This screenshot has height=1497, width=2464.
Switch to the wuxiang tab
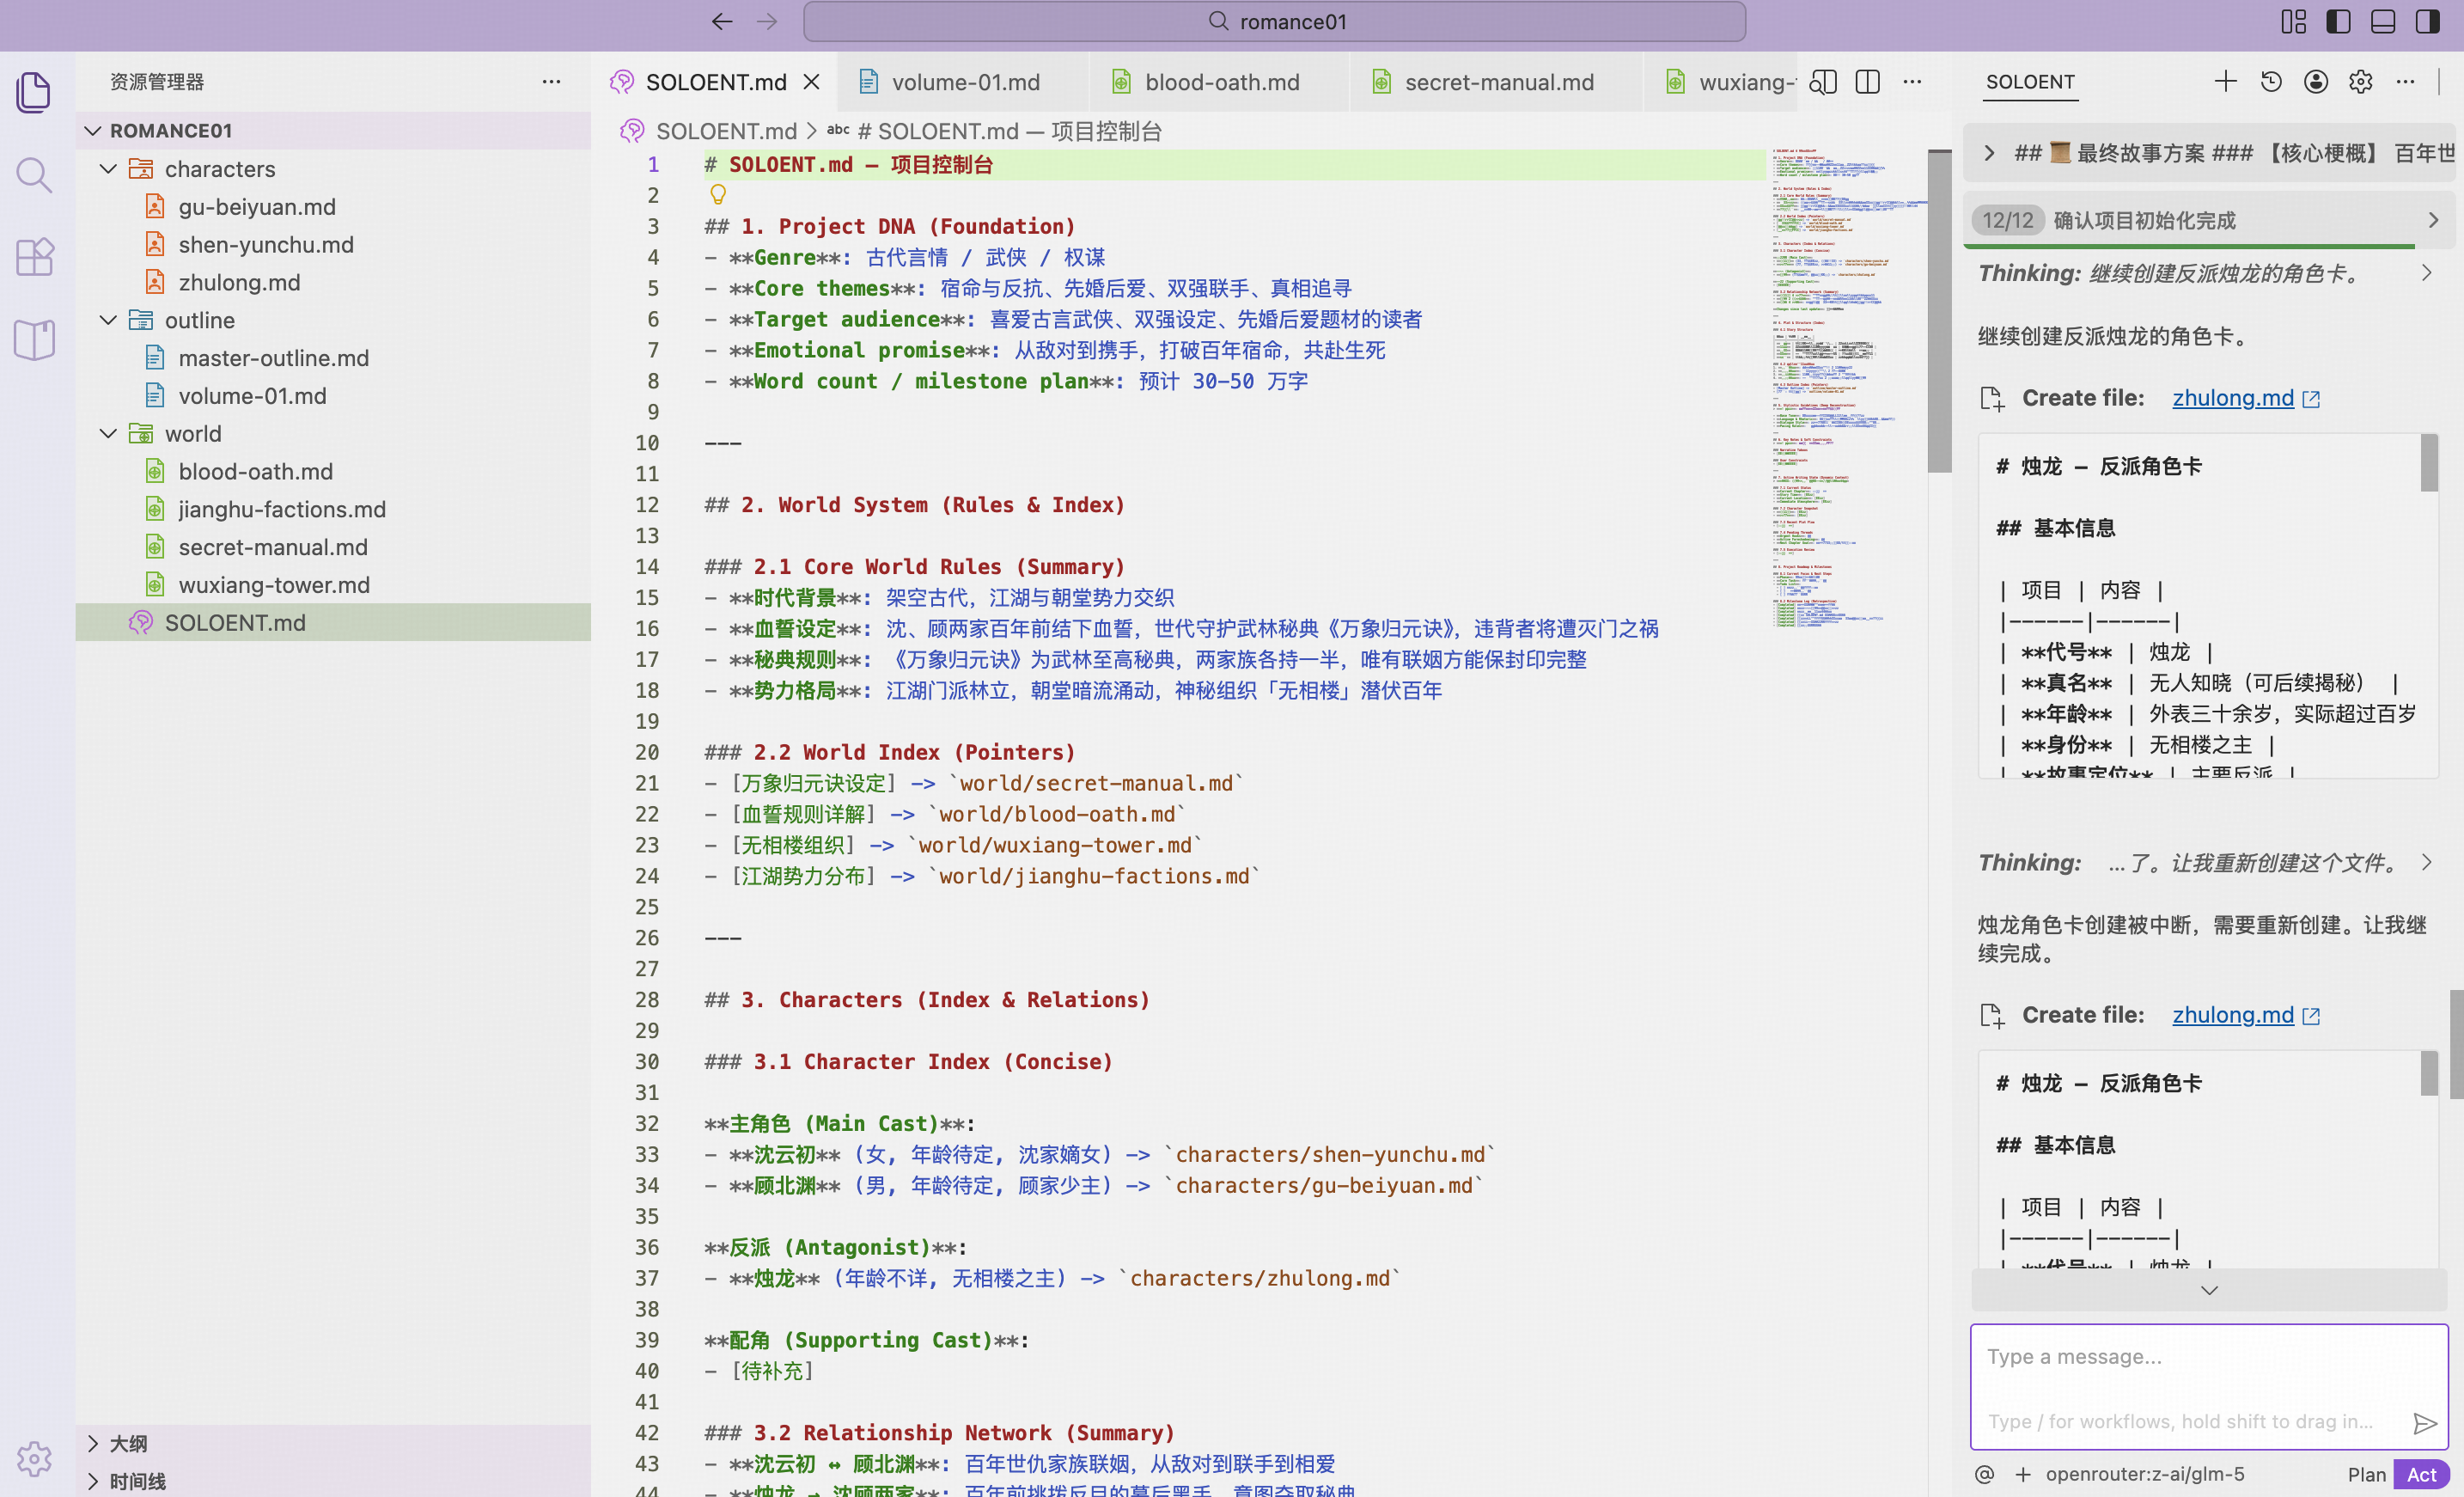click(x=1722, y=82)
